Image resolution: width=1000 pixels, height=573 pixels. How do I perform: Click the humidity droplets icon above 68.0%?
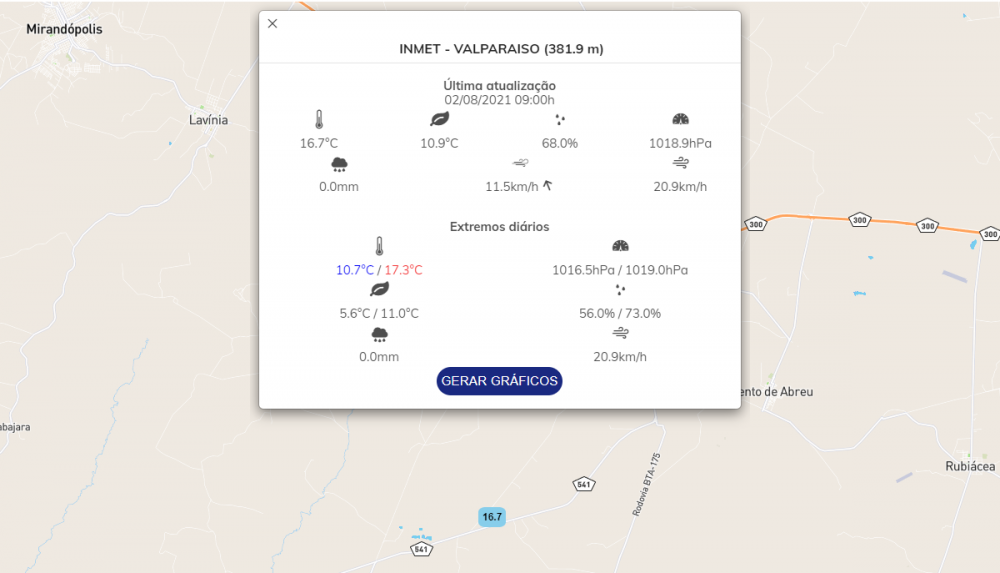pyautogui.click(x=560, y=119)
